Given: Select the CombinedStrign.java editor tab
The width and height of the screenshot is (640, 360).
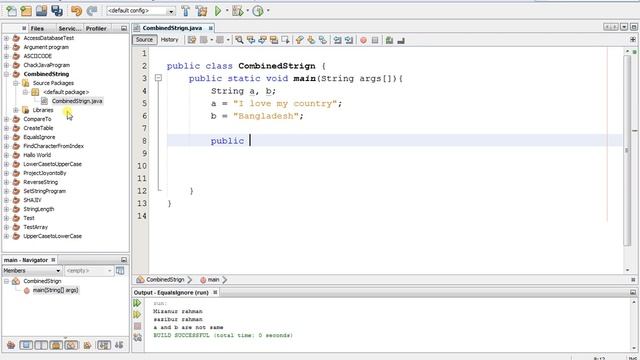Looking at the screenshot, I should tap(172, 28).
